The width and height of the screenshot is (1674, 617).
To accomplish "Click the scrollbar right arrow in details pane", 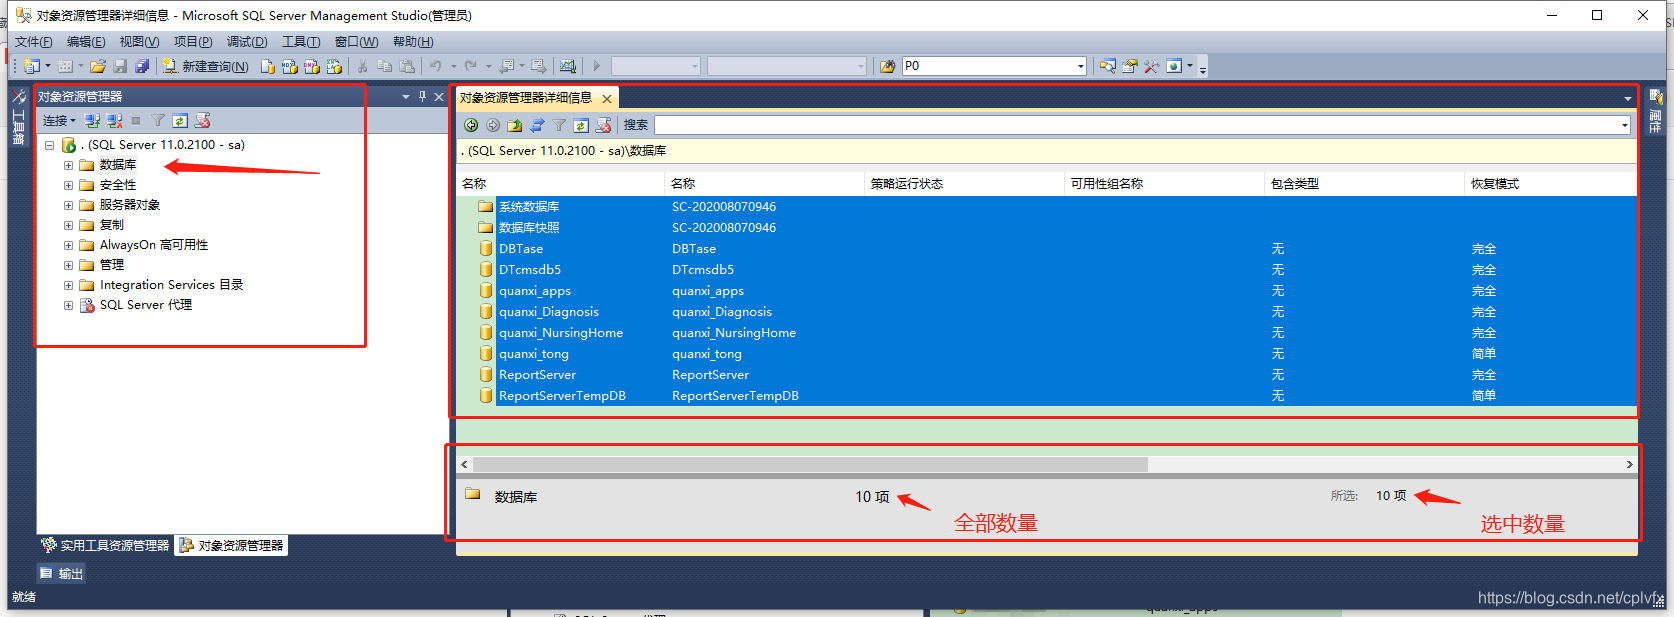I will click(x=1629, y=464).
